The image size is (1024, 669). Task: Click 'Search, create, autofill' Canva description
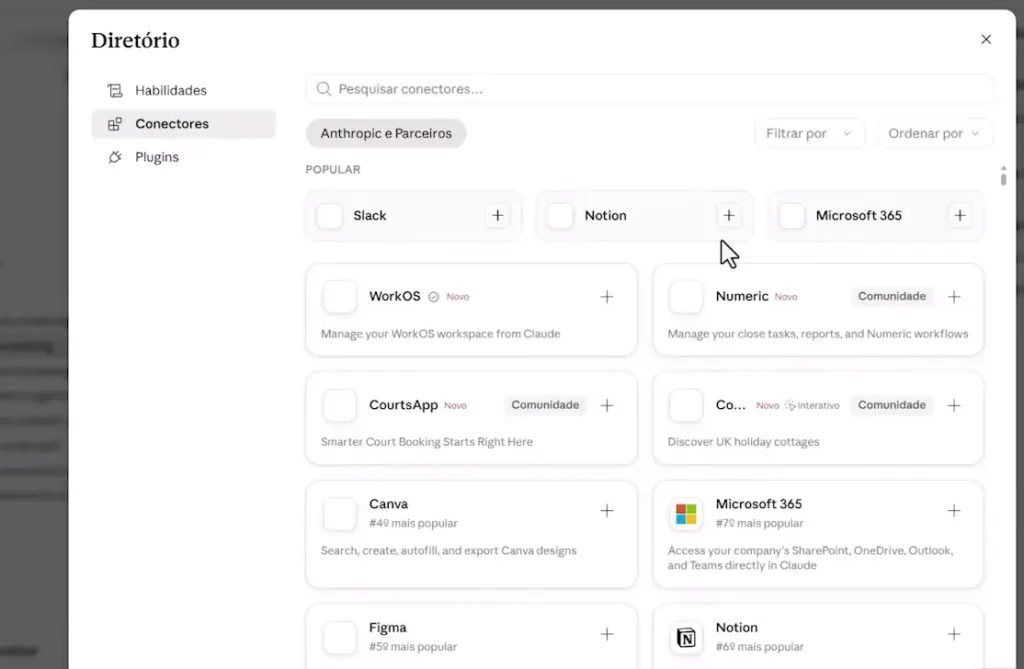(x=449, y=550)
